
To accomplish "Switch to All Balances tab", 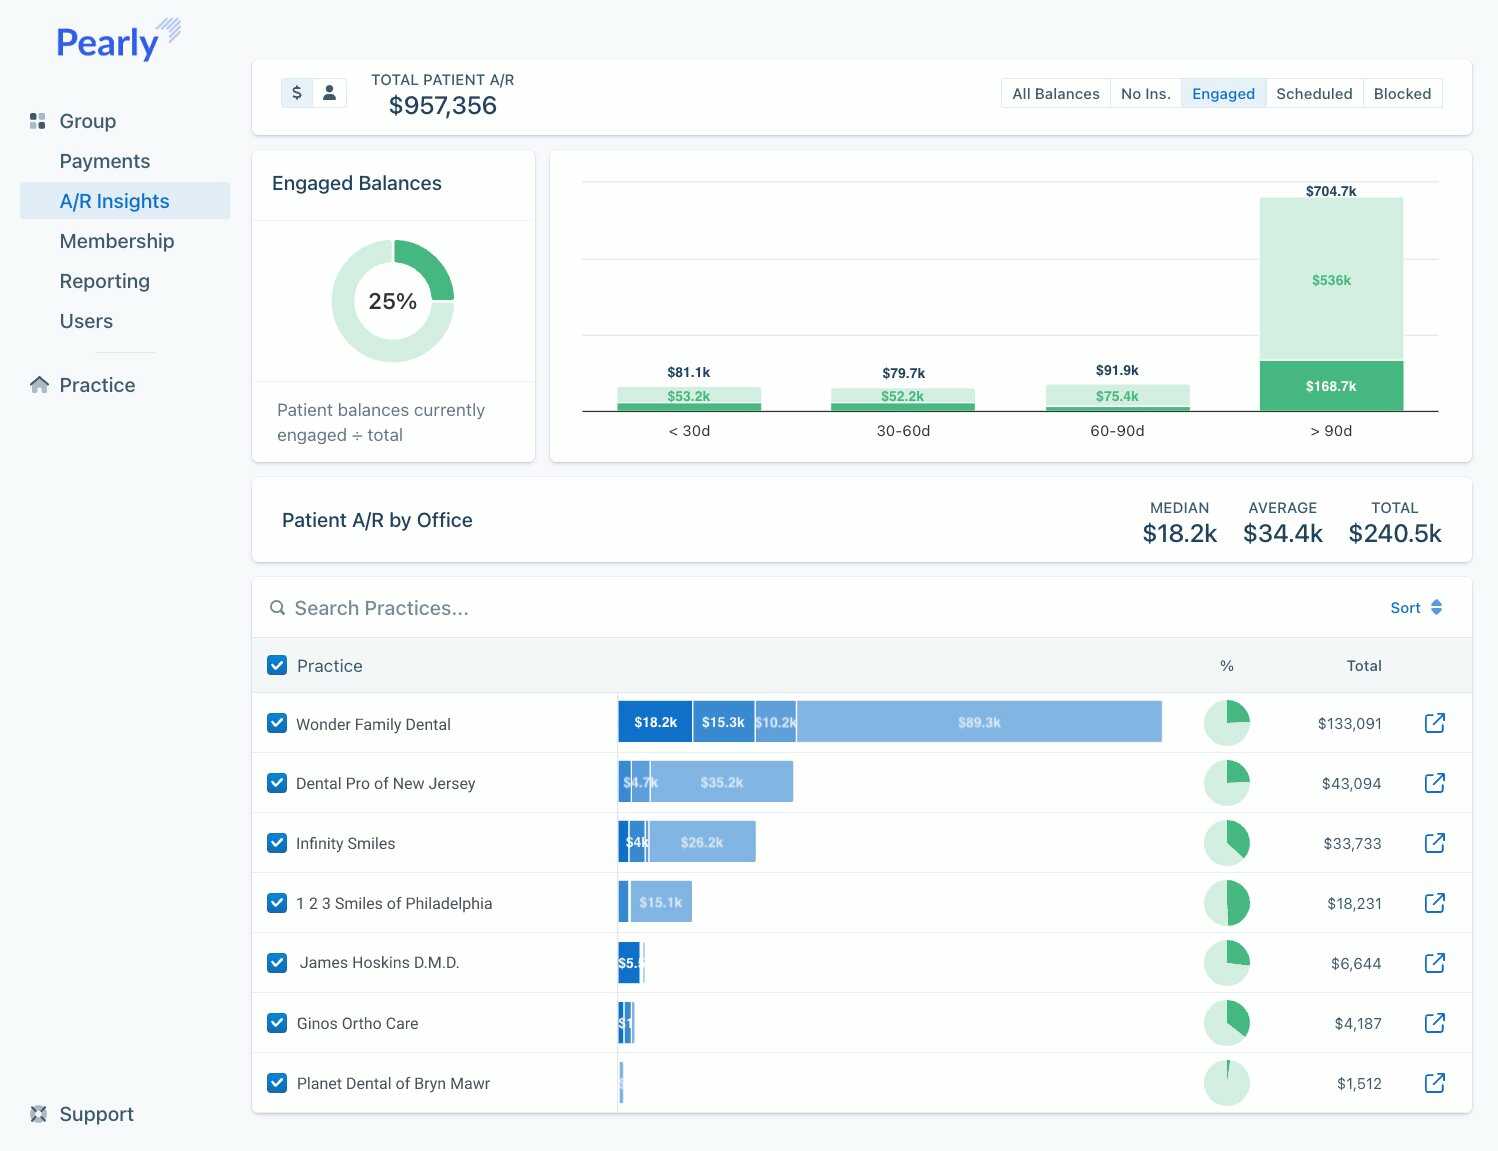I will click(x=1055, y=94).
